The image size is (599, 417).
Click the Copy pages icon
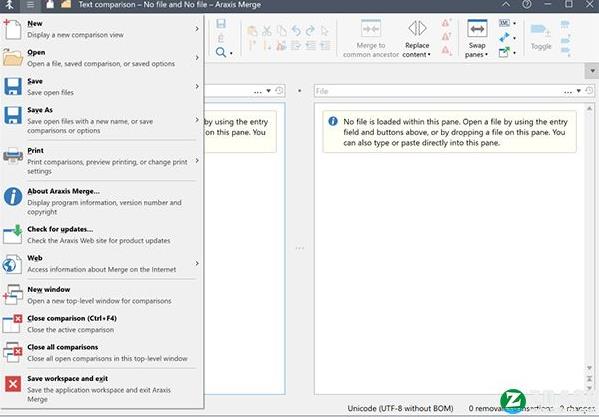282,31
